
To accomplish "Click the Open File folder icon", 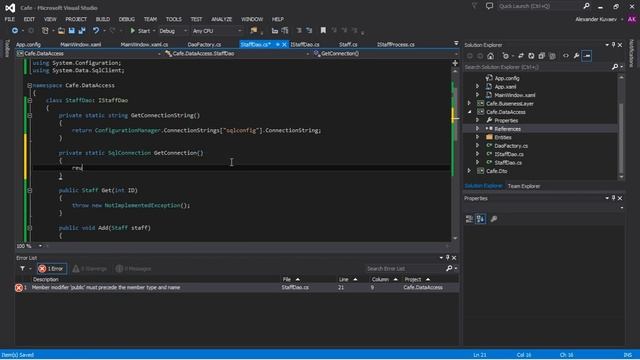I will click(61, 31).
